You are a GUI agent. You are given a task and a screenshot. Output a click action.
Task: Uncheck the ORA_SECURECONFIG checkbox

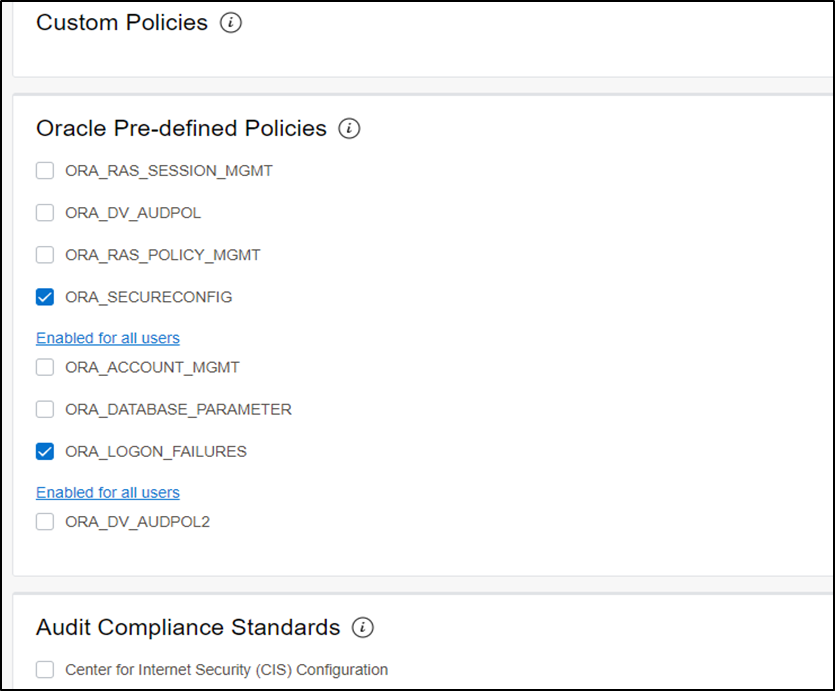pyautogui.click(x=45, y=297)
